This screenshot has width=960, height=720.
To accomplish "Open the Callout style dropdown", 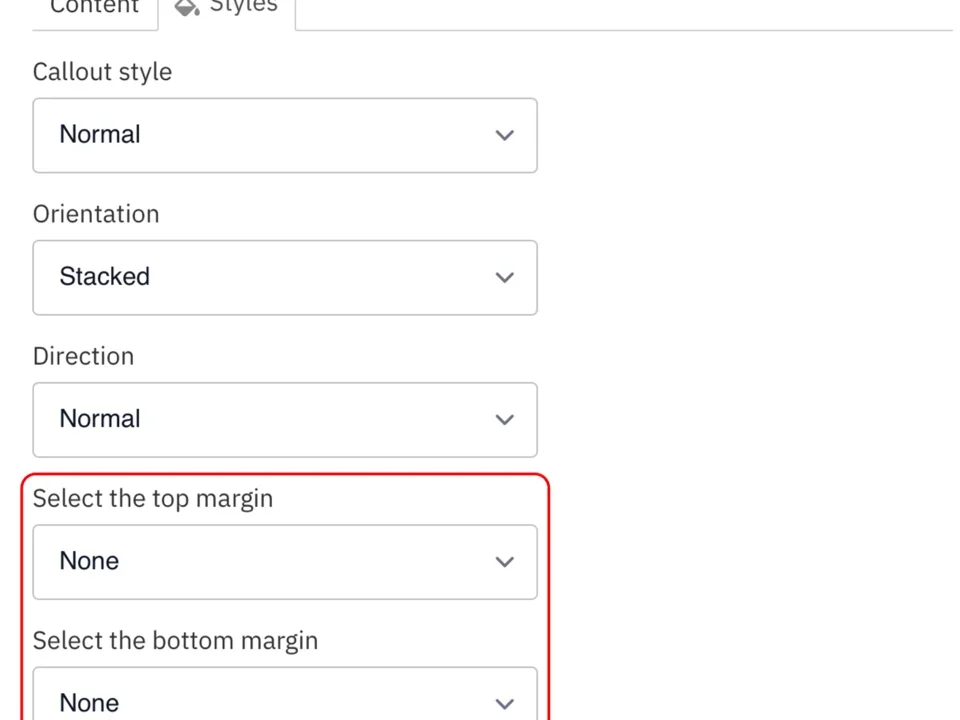I will pos(285,135).
